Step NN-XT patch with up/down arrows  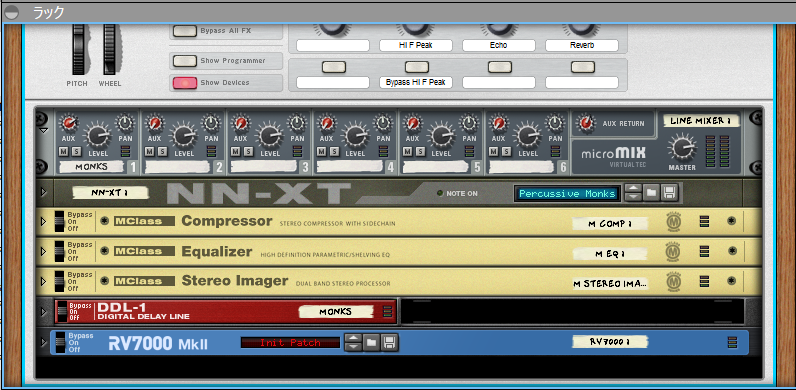pos(633,192)
